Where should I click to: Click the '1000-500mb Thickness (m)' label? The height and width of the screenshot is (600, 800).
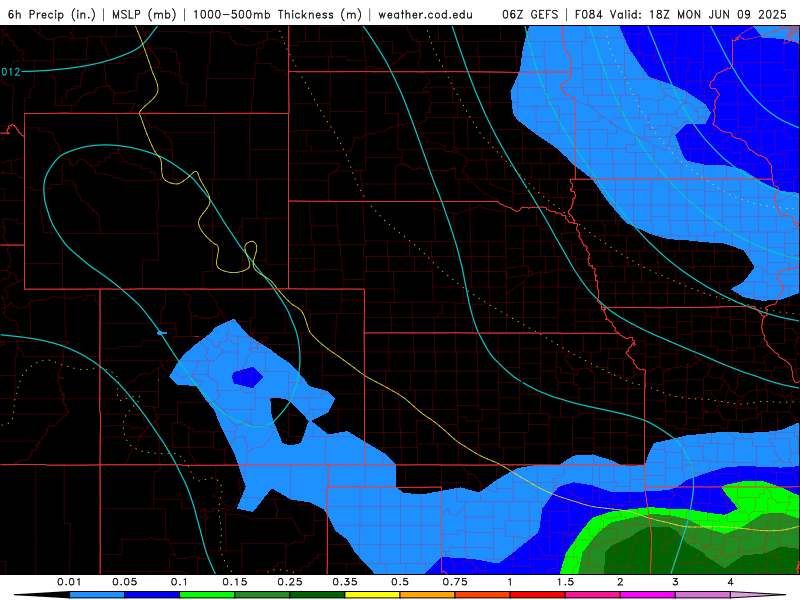[277, 14]
